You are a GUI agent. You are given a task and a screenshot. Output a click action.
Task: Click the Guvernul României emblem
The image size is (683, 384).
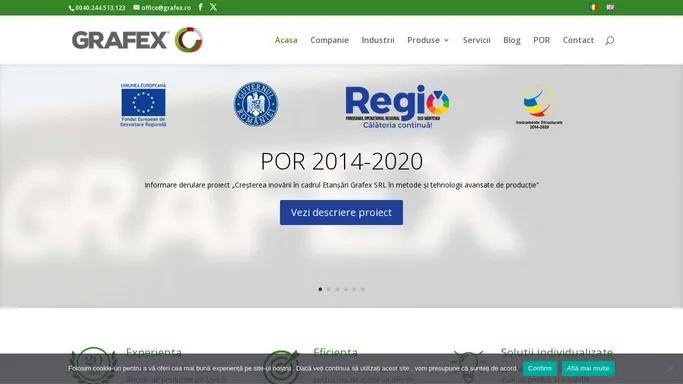pyautogui.click(x=256, y=104)
